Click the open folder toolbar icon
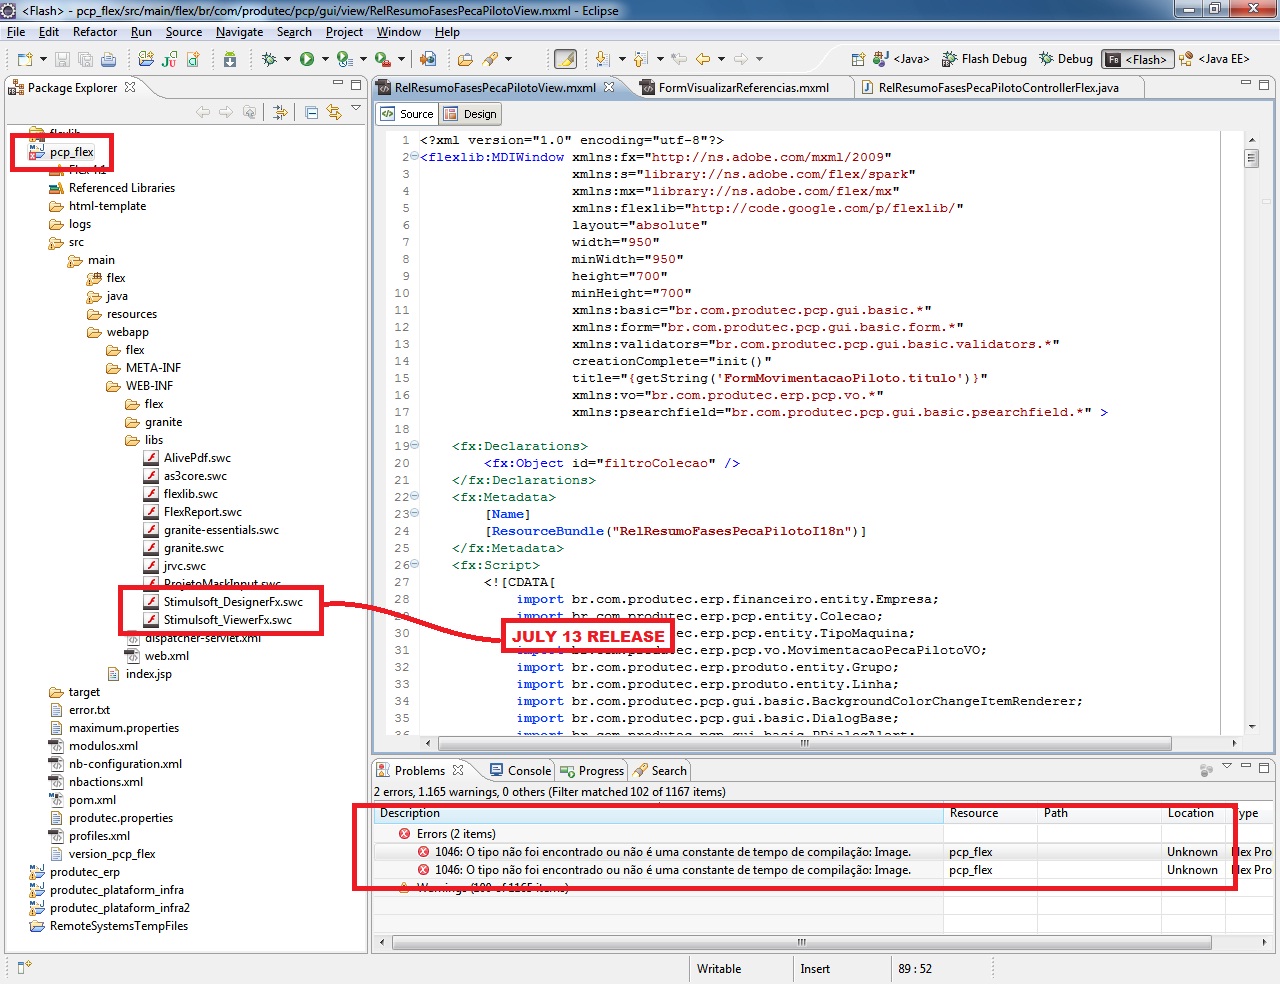 (465, 59)
